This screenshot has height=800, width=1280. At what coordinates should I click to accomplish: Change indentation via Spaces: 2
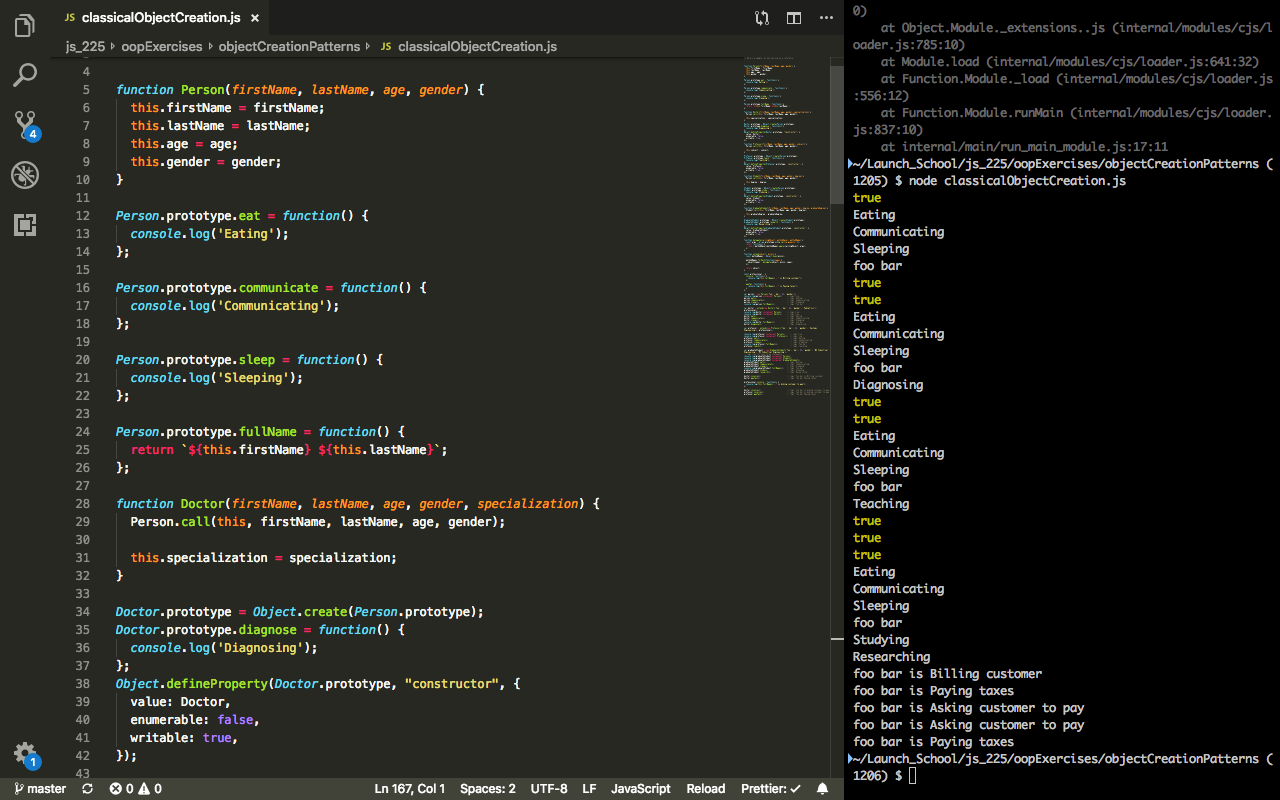point(488,788)
